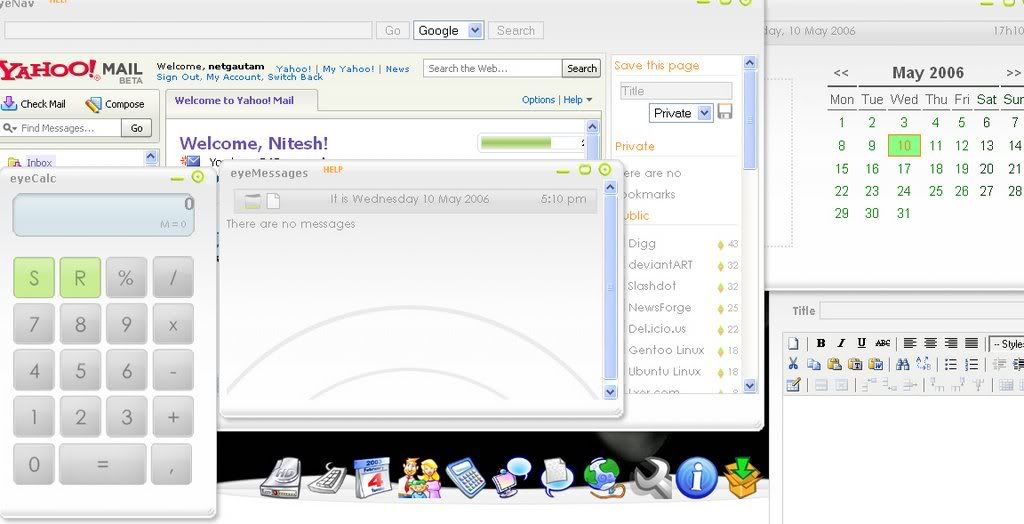This screenshot has height=524, width=1024.
Task: Click Yahoo Search the Web button
Action: pyautogui.click(x=581, y=68)
